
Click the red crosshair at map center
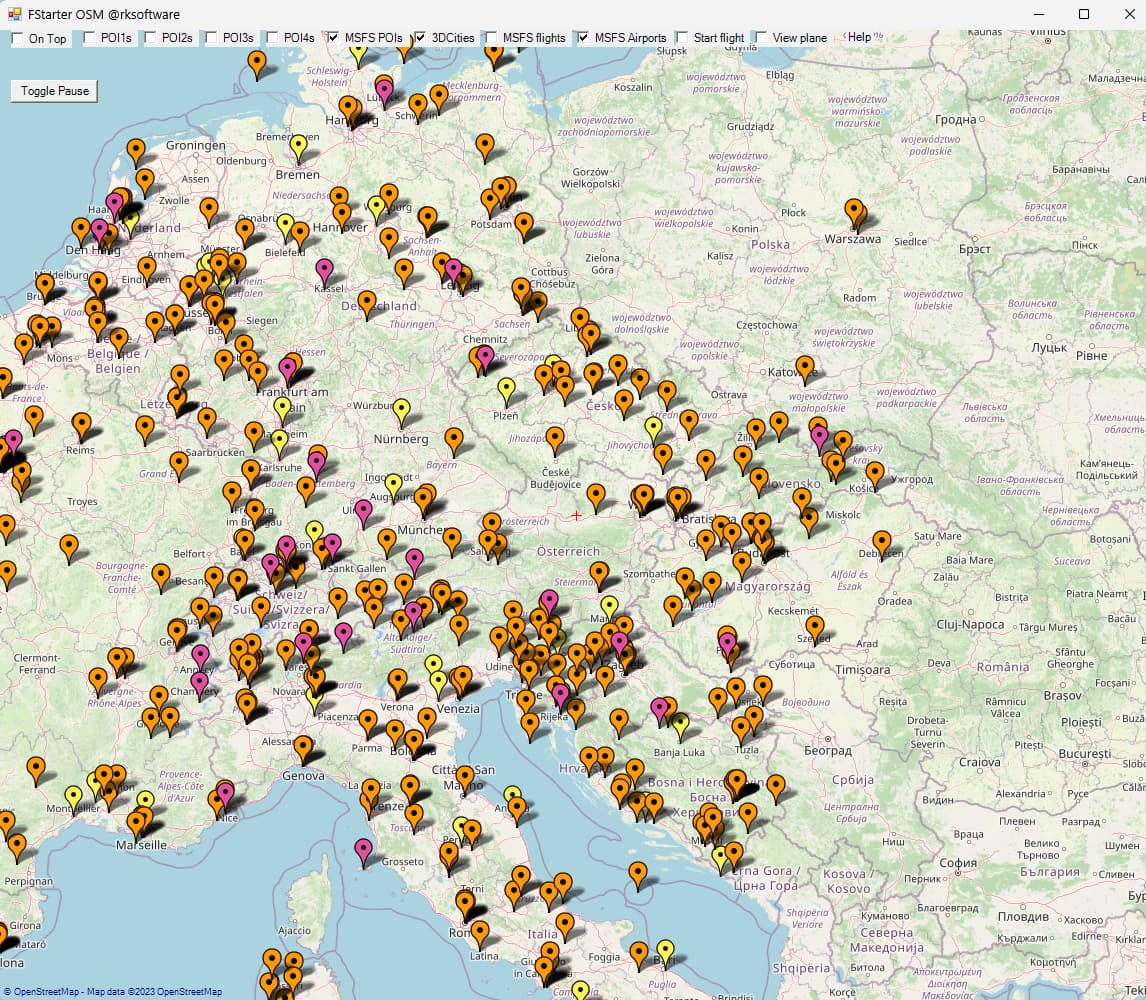click(x=576, y=515)
